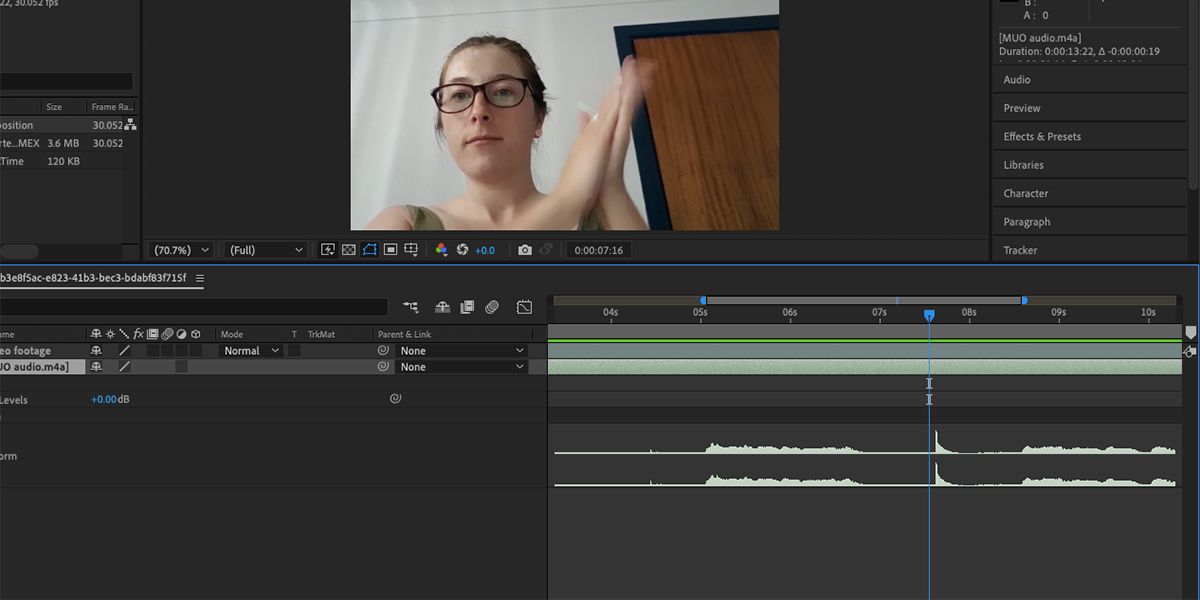The image size is (1200, 600).
Task: Switch to the Tracker panel
Action: tap(1020, 250)
